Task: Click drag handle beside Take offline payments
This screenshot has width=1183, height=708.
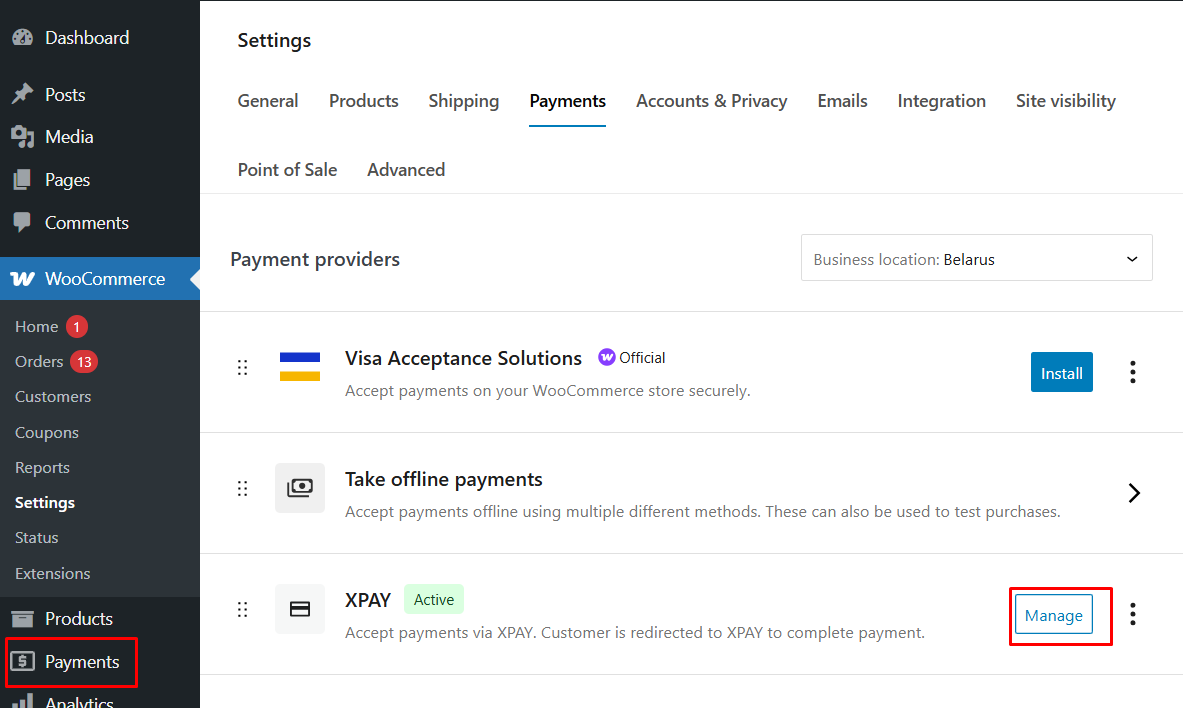Action: click(x=242, y=489)
